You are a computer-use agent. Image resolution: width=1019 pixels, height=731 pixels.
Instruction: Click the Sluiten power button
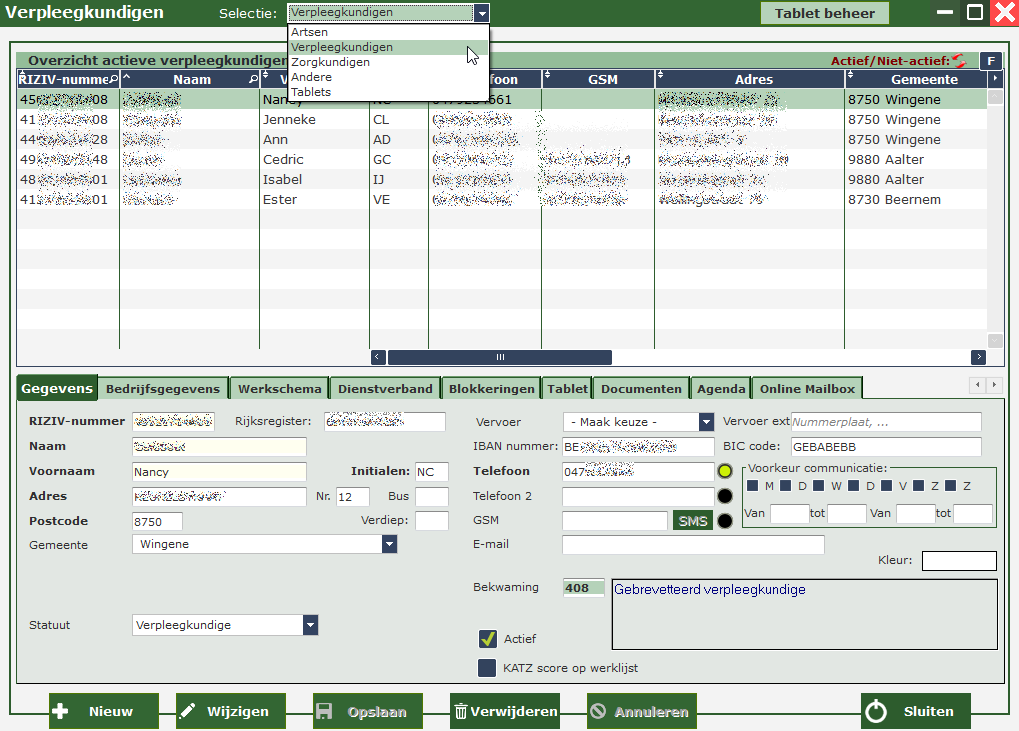pyautogui.click(x=915, y=711)
